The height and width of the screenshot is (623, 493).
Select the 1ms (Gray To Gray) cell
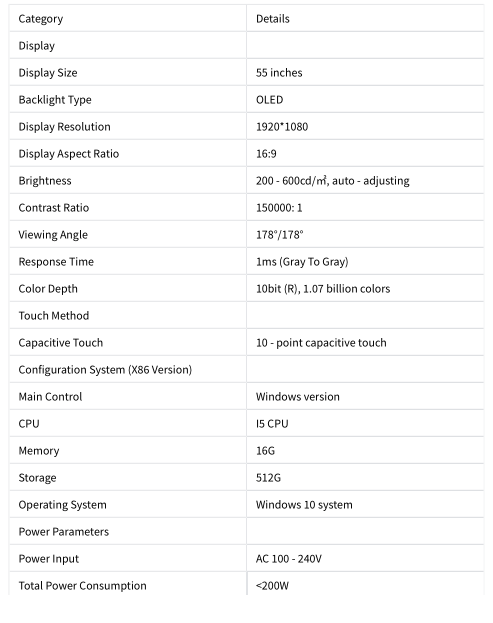click(365, 261)
